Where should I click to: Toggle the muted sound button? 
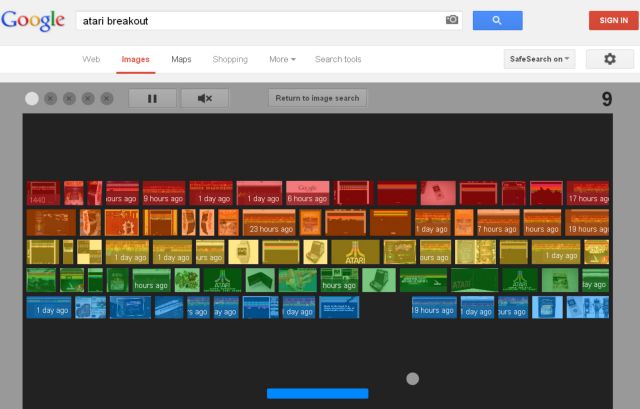coord(204,98)
